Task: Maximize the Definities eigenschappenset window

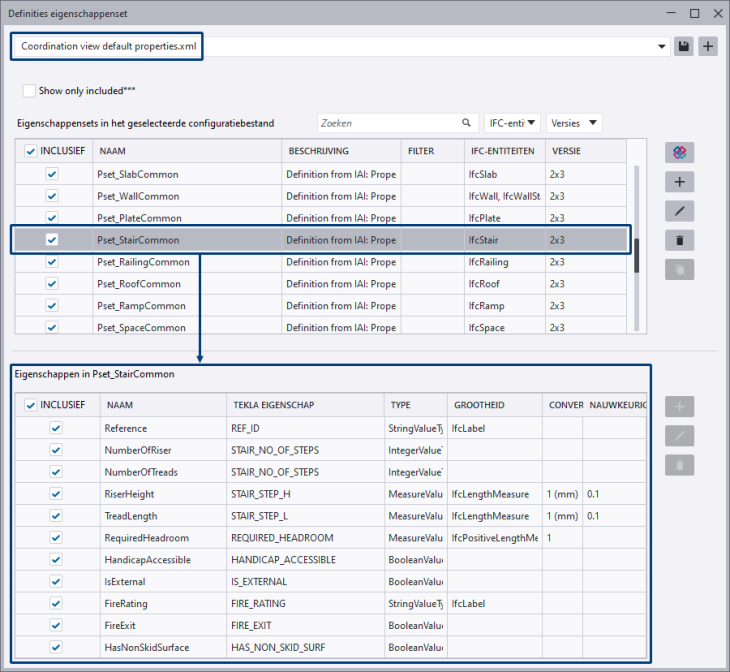Action: click(694, 14)
